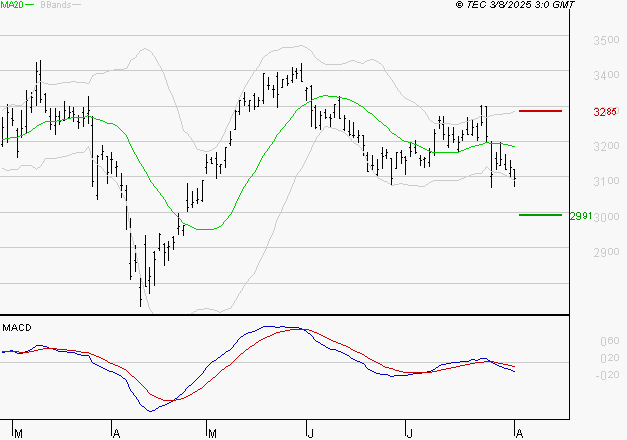
Task: Click the MACD panel title
Action: tap(17, 328)
